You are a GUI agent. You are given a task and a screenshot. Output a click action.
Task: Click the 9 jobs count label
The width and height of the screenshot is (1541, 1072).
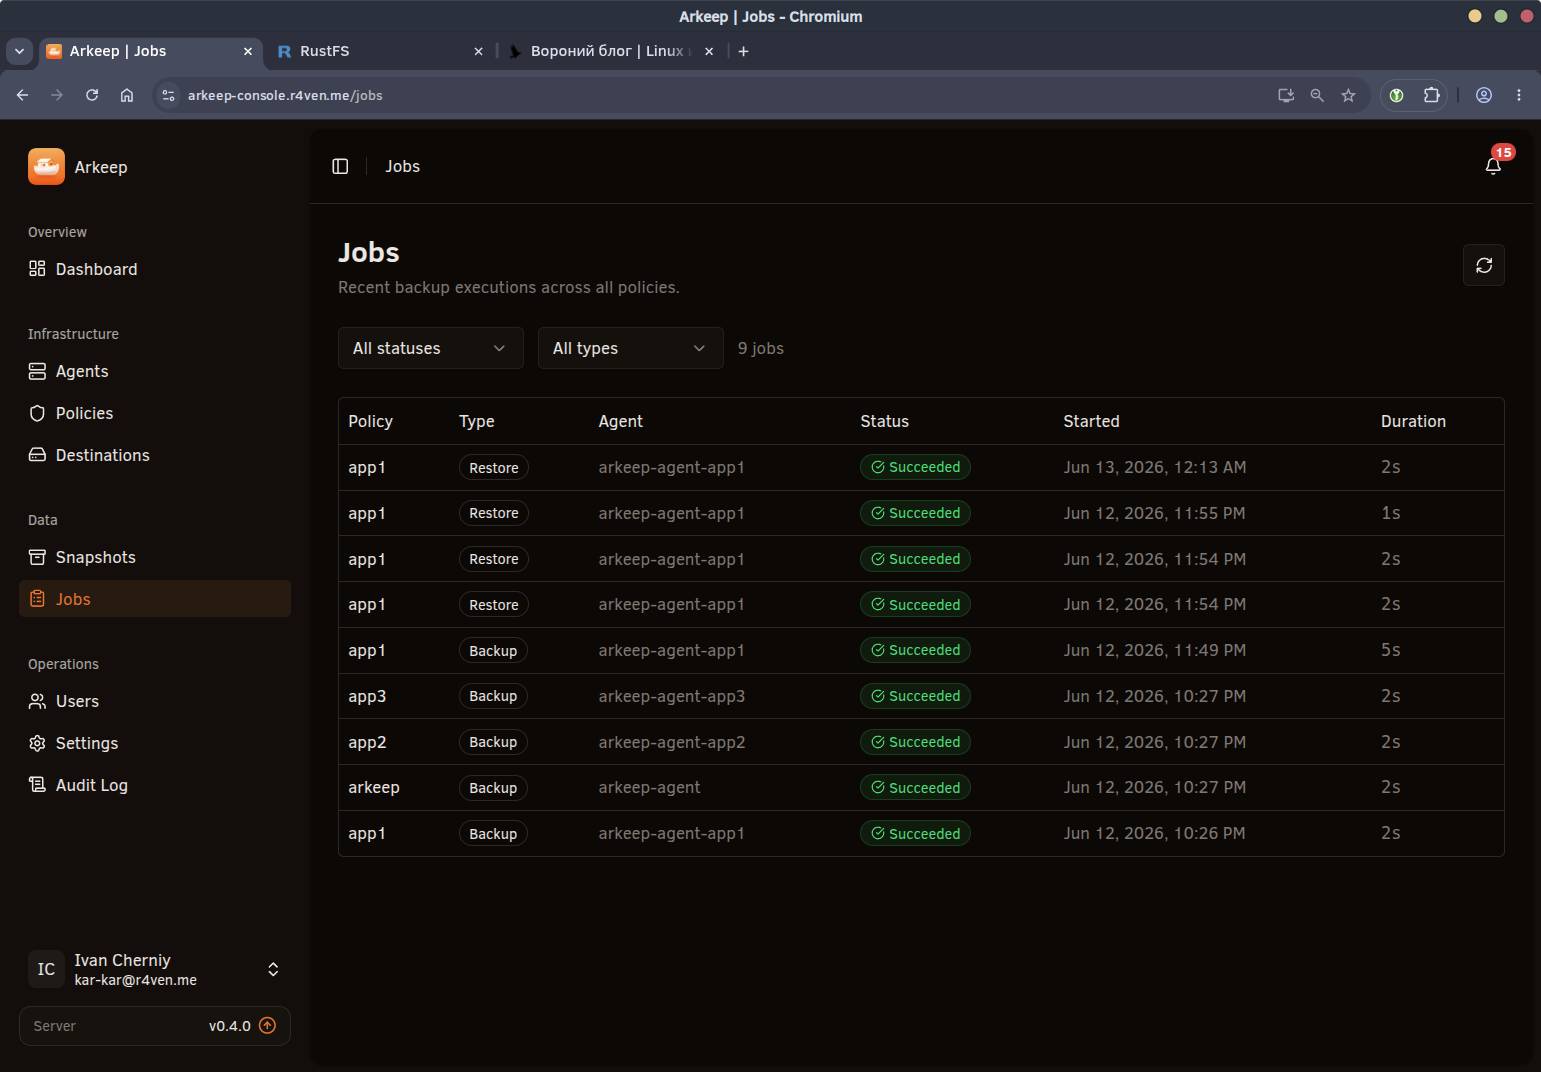point(760,348)
